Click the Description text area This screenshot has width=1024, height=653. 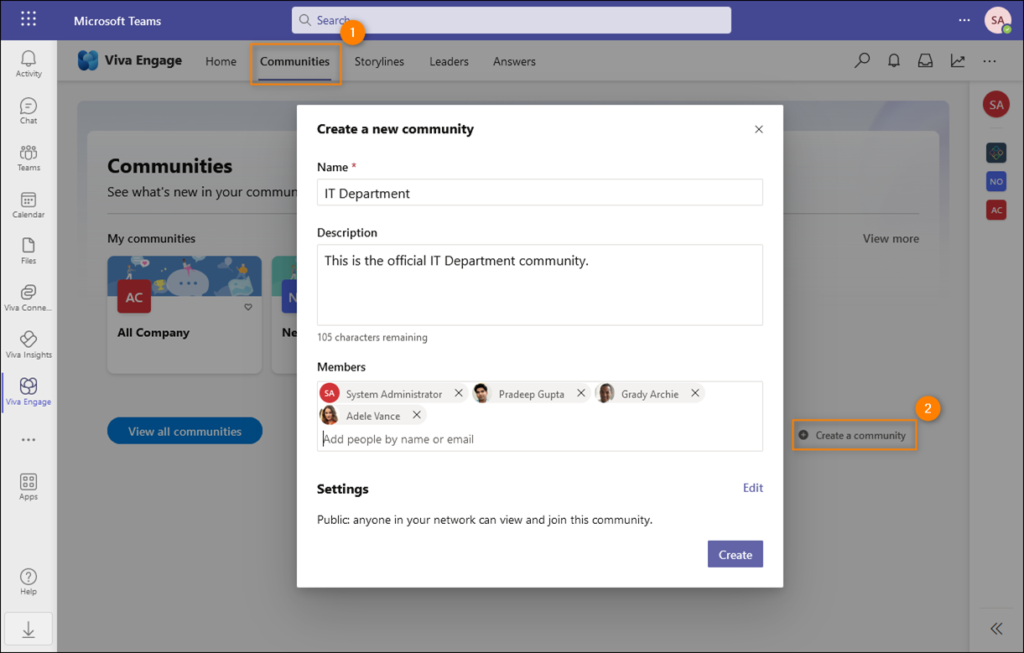(x=539, y=285)
